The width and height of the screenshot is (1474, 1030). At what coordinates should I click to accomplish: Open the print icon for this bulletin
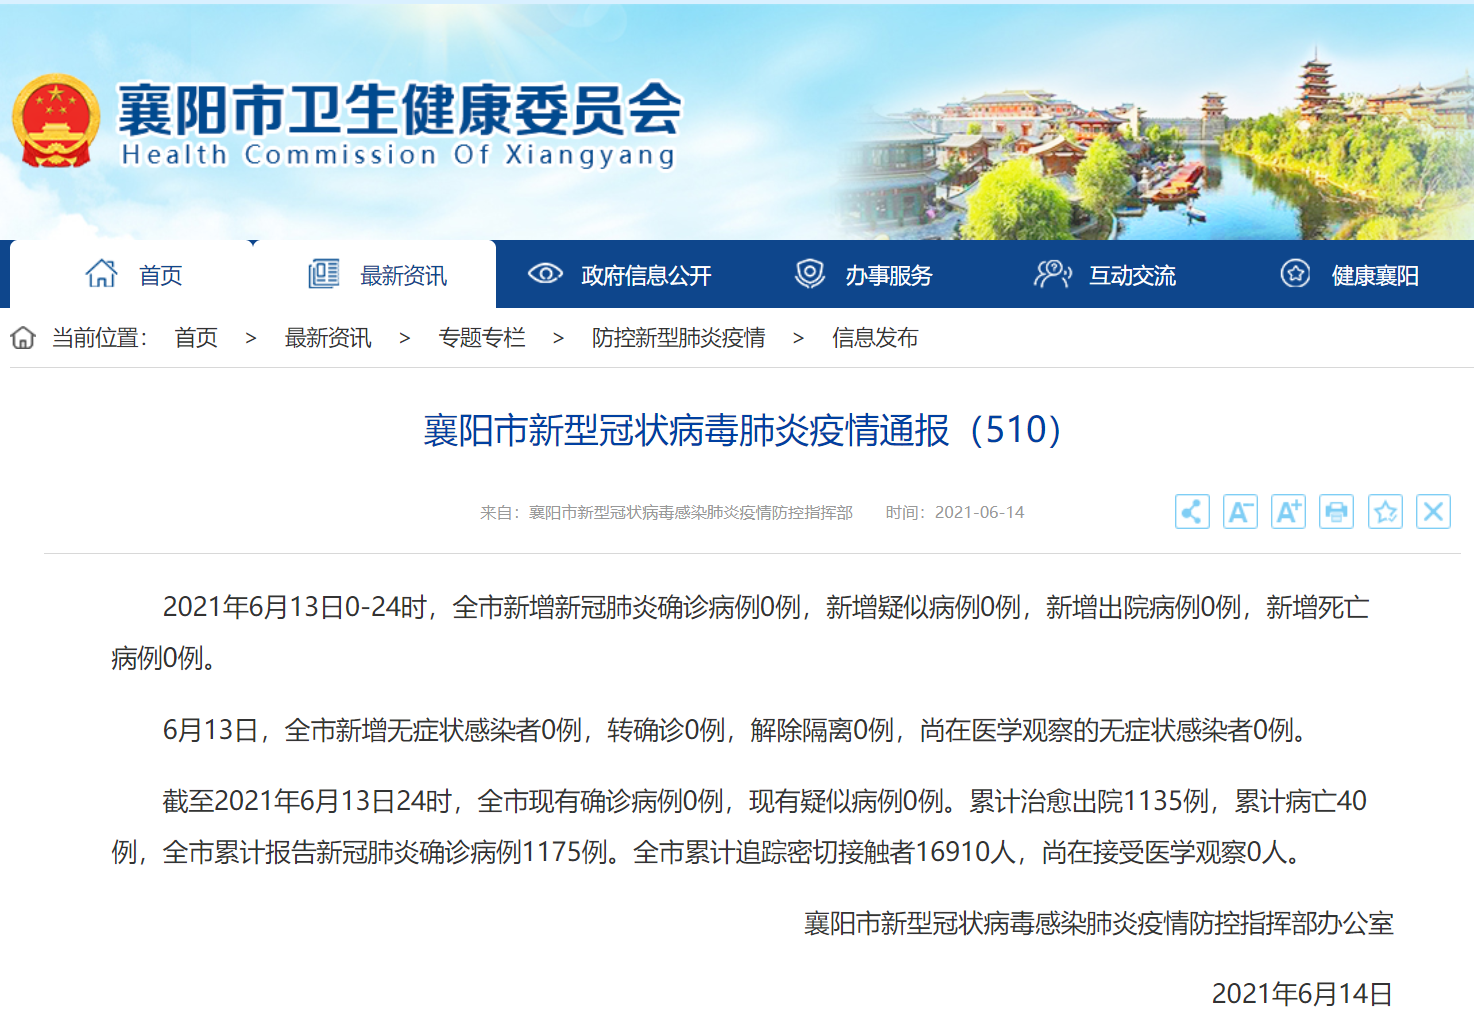coord(1336,511)
